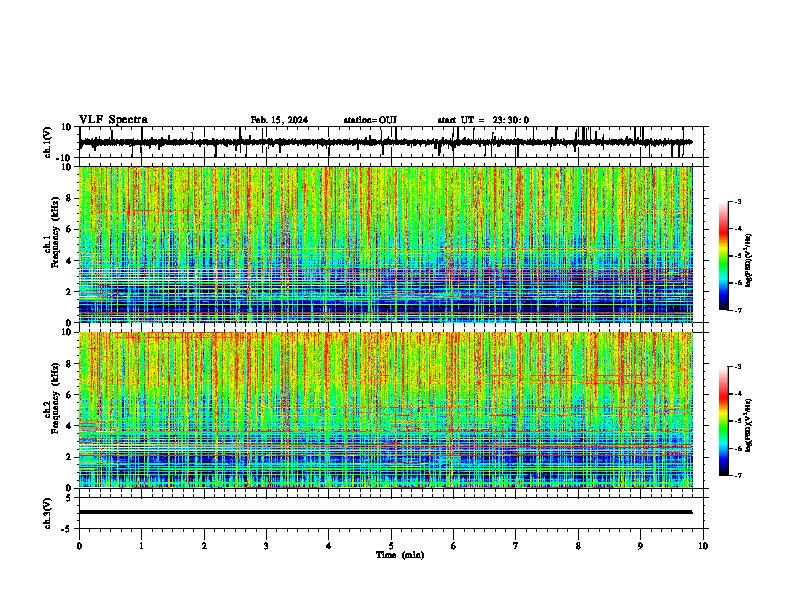Viewport: 792px width, 612px height.
Task: Click the ch.2 spectrogram panel
Action: pos(386,410)
